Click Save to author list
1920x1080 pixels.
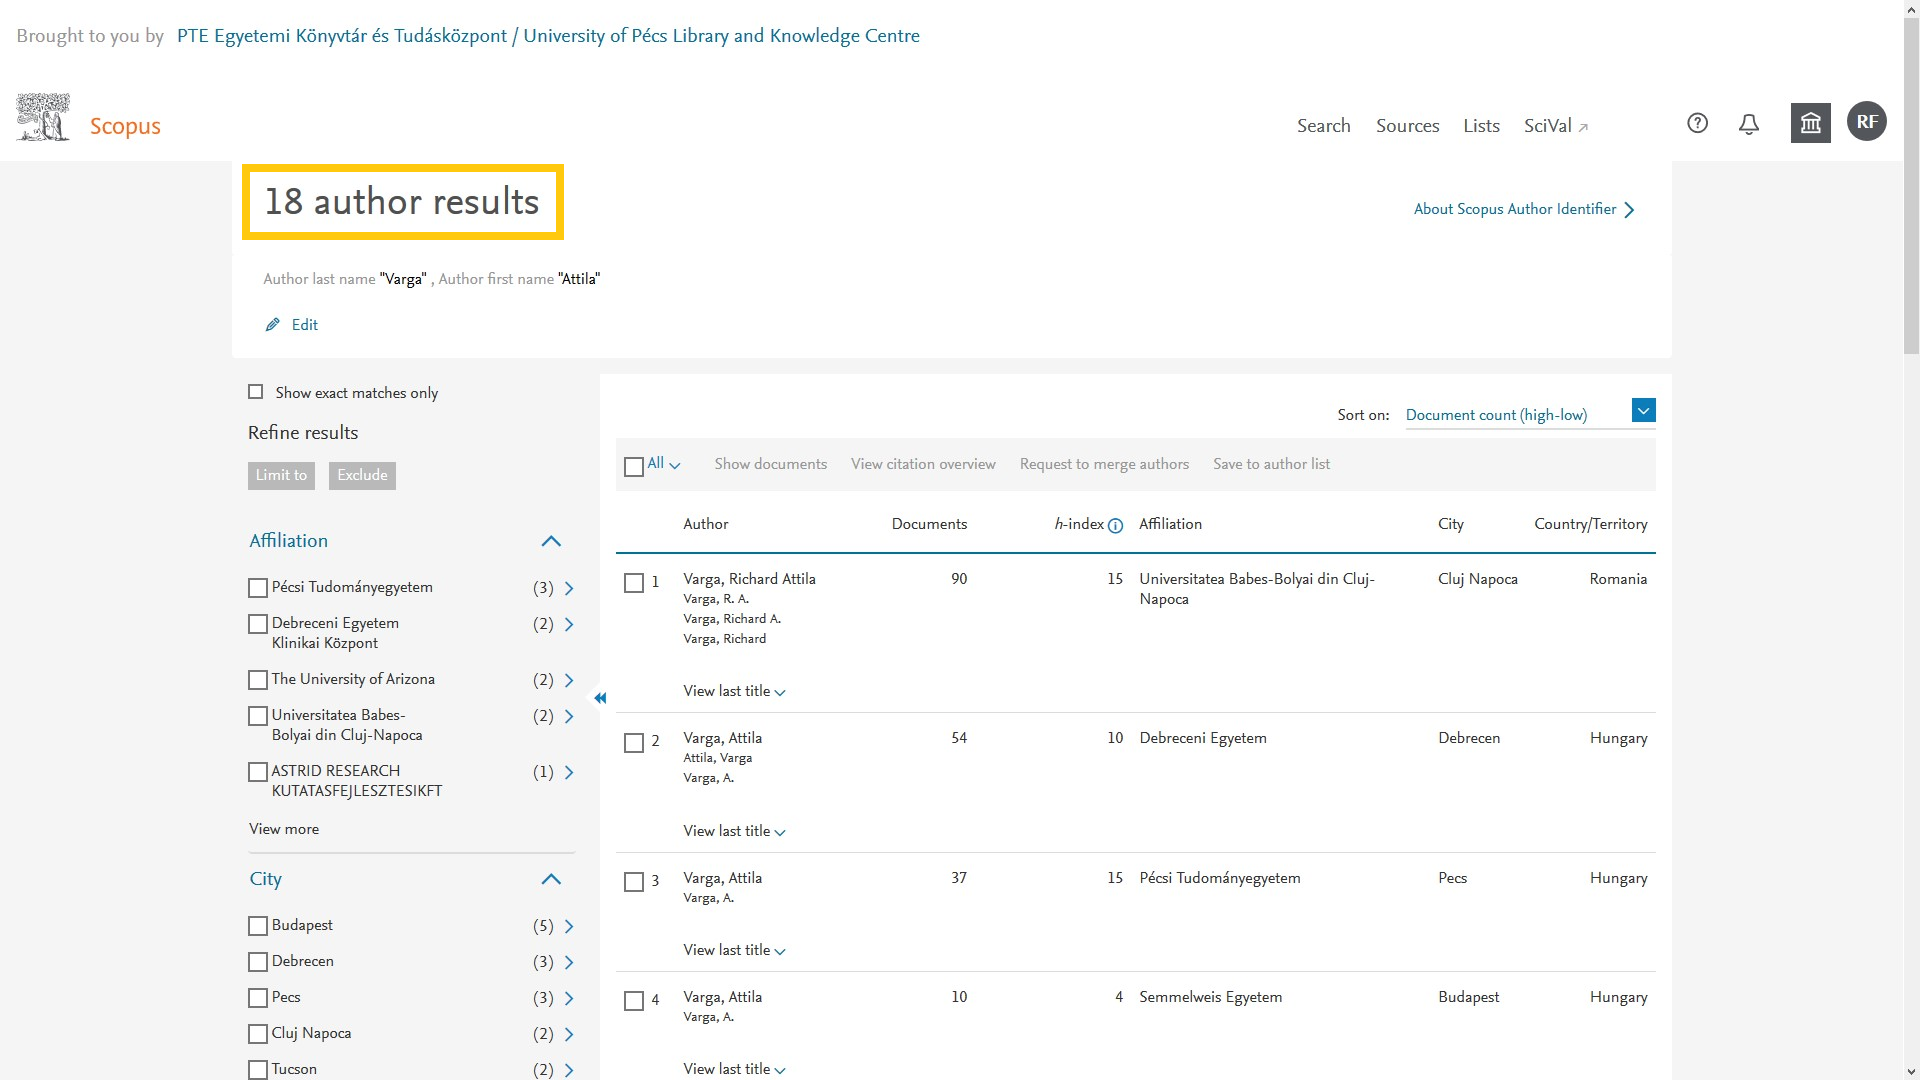1271,464
